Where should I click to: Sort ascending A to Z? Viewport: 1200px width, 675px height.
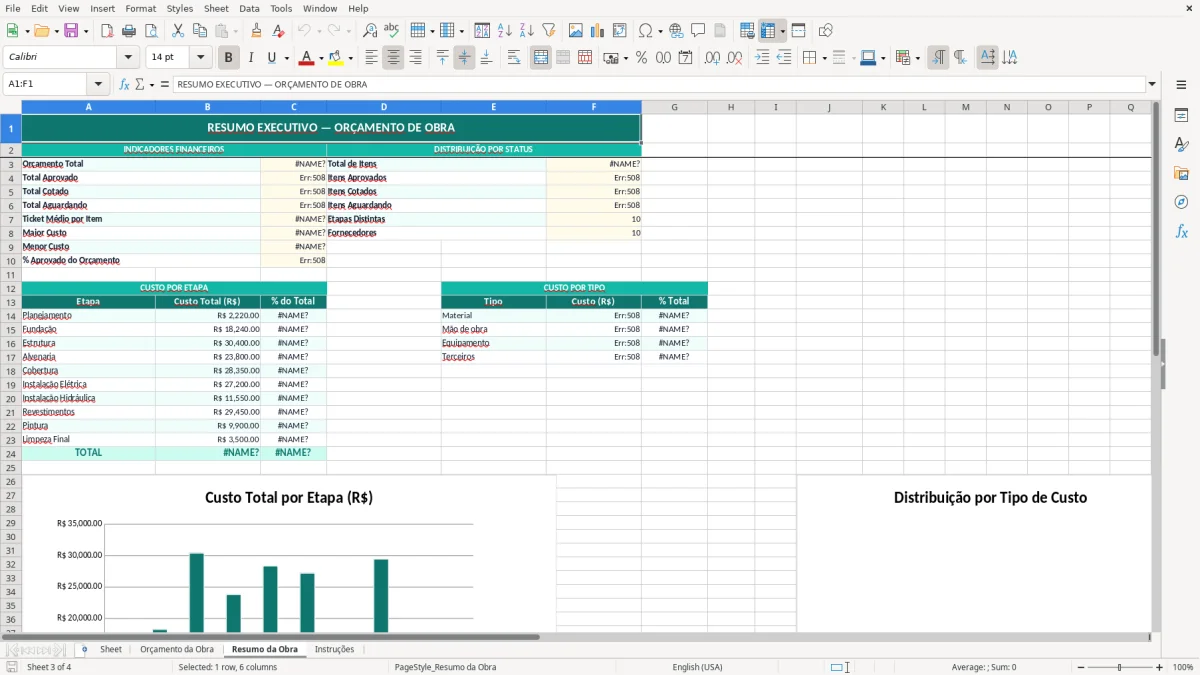pyautogui.click(x=504, y=31)
